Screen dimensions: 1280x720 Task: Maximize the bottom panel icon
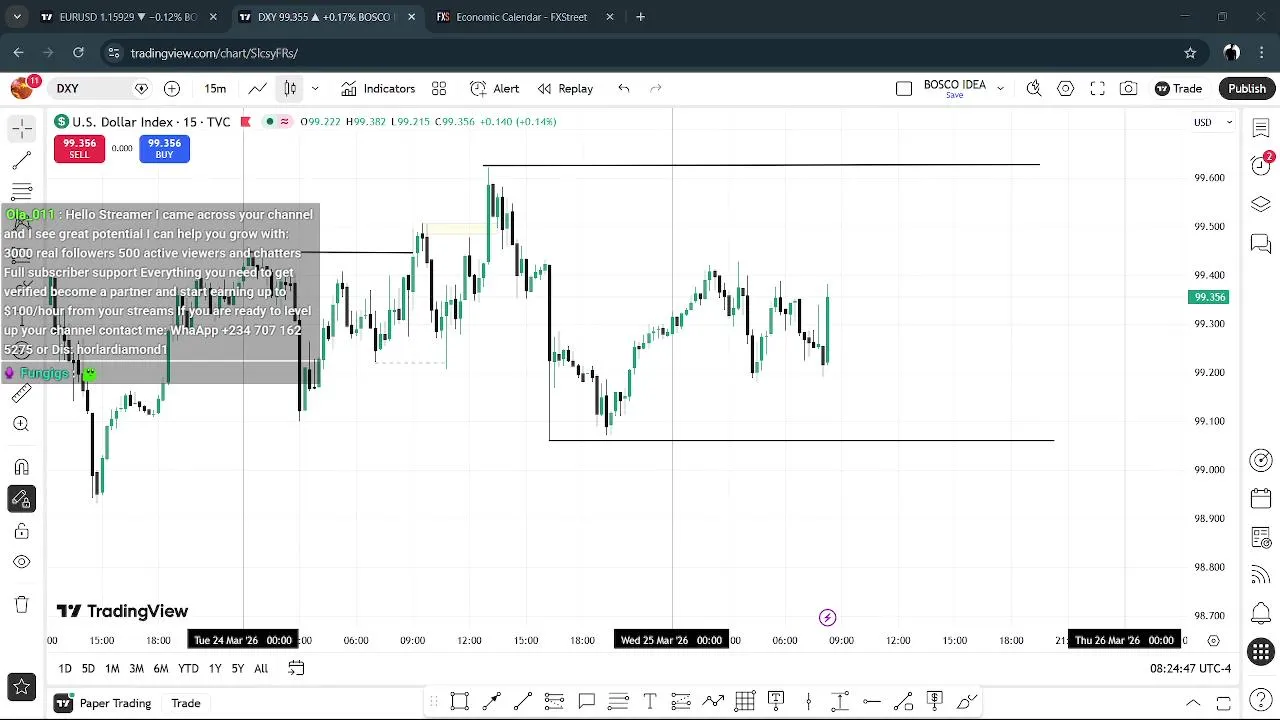[x=1223, y=703]
